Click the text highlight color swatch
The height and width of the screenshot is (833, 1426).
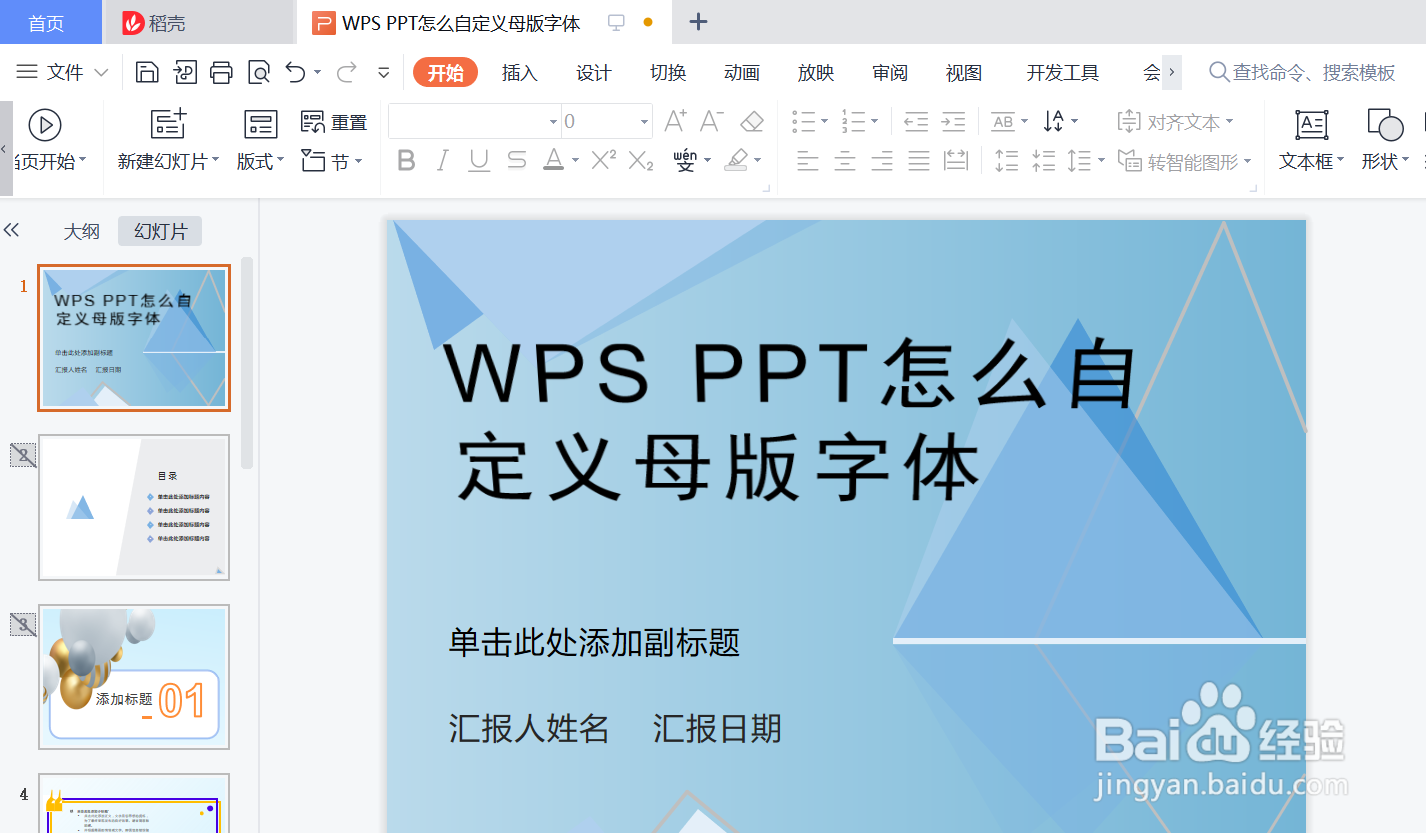737,160
